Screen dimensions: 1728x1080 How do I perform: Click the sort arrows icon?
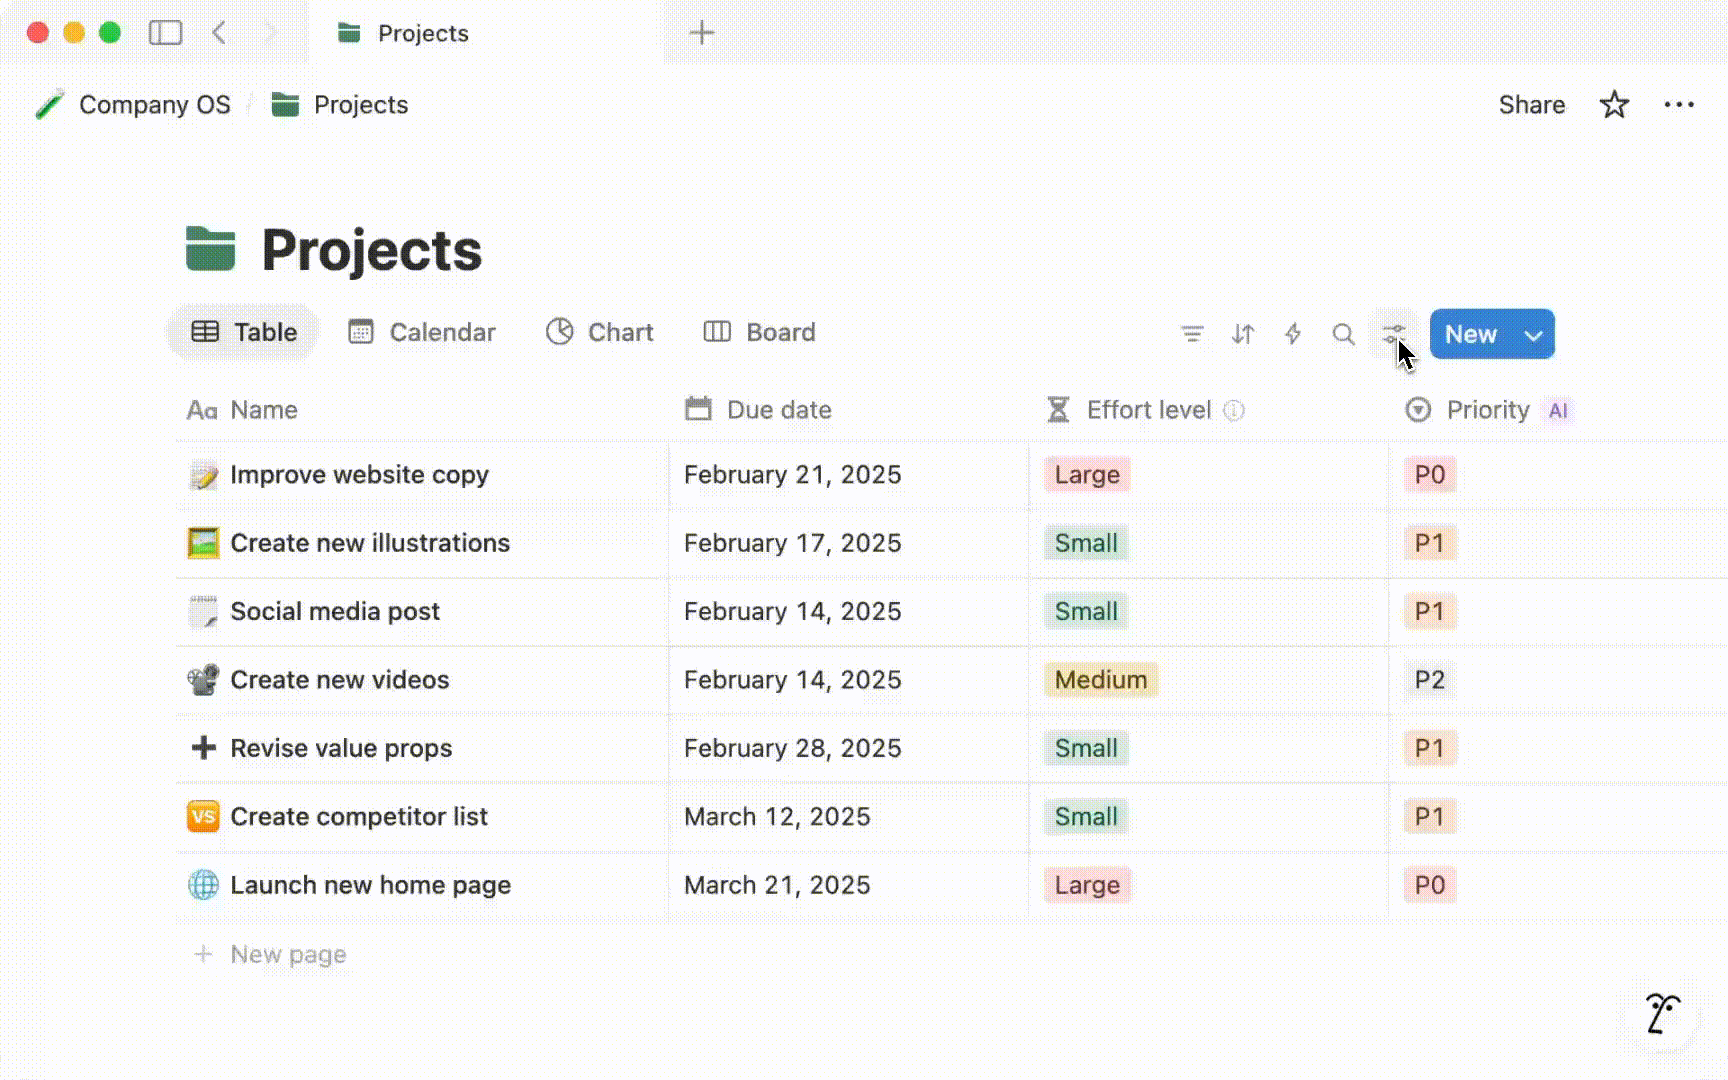tap(1243, 334)
